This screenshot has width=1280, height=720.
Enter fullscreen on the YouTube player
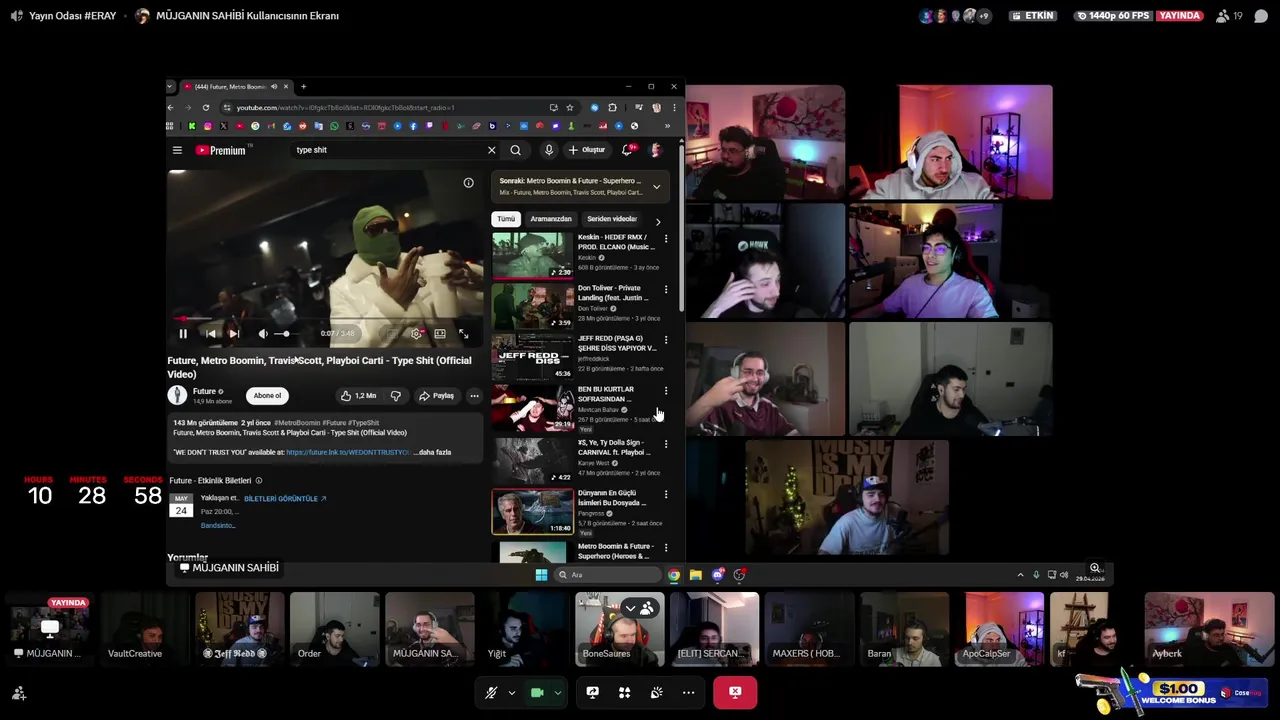point(463,334)
